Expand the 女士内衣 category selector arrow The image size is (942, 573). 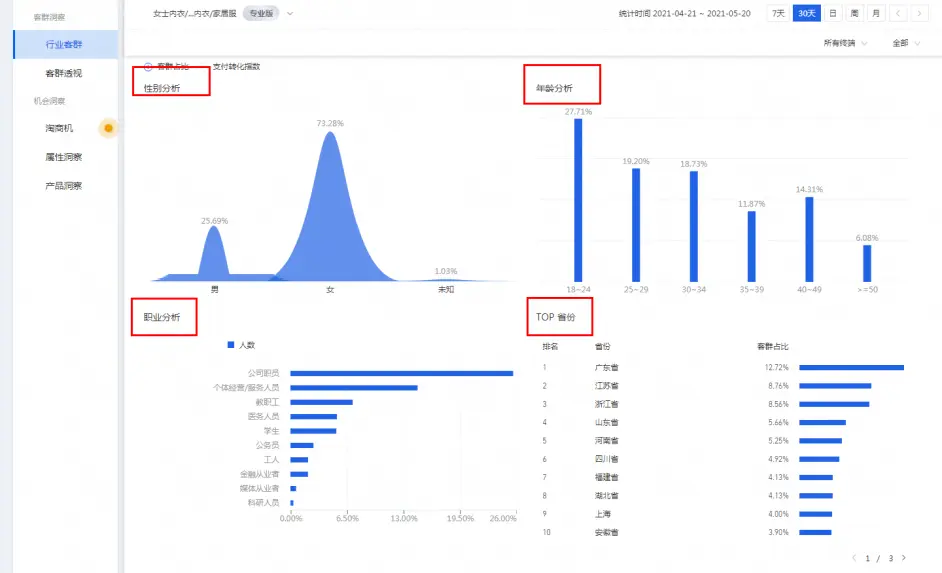pyautogui.click(x=290, y=13)
